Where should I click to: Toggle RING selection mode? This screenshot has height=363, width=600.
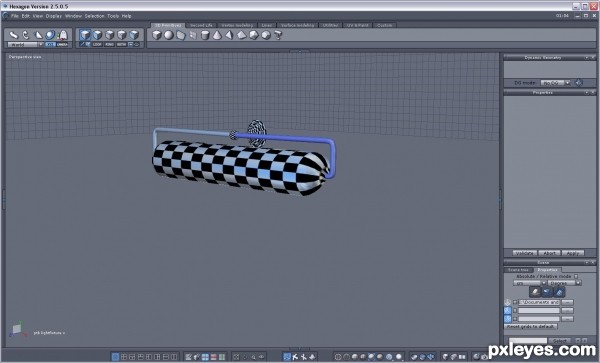pos(109,45)
